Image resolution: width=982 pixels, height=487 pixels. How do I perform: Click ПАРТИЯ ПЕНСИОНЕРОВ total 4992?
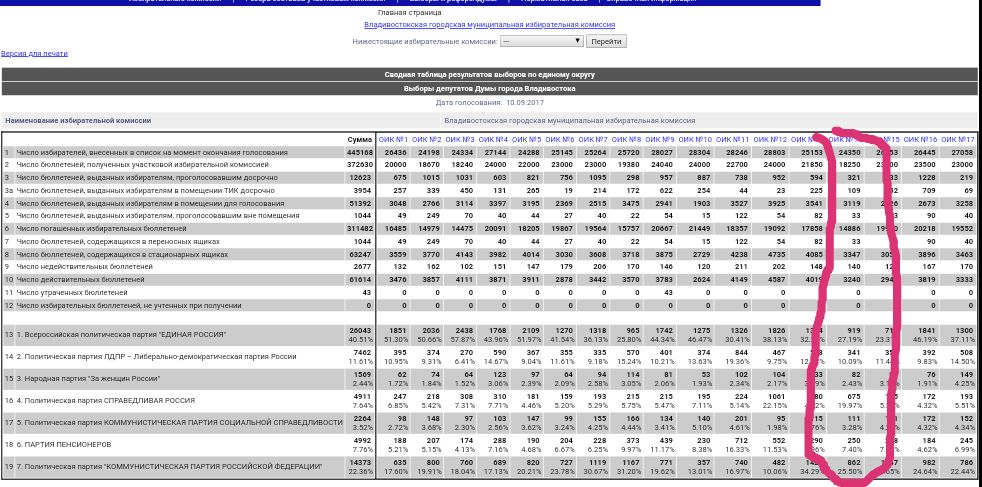pos(363,439)
